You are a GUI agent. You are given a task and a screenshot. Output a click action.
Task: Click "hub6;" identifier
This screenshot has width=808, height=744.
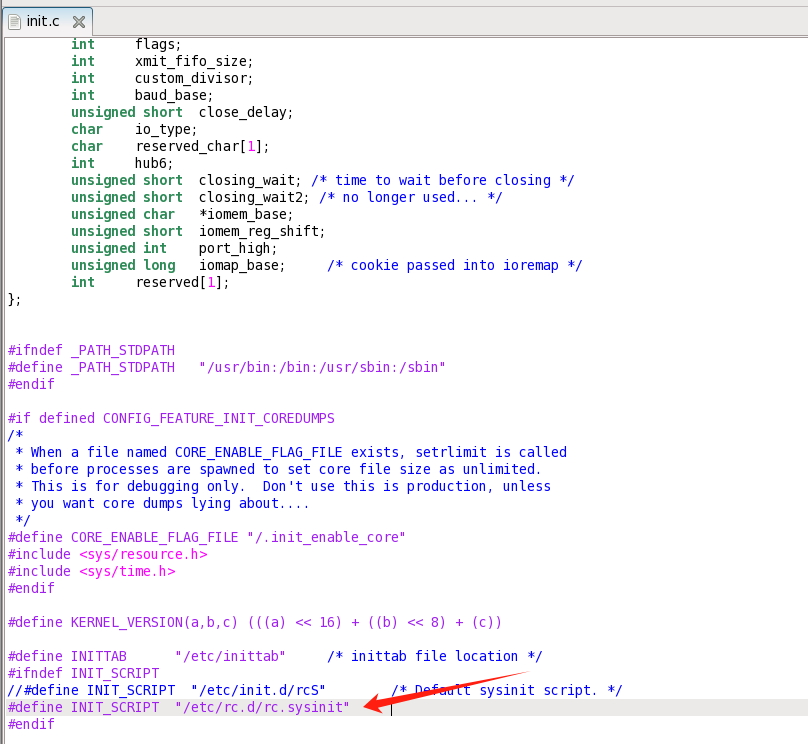click(x=154, y=163)
